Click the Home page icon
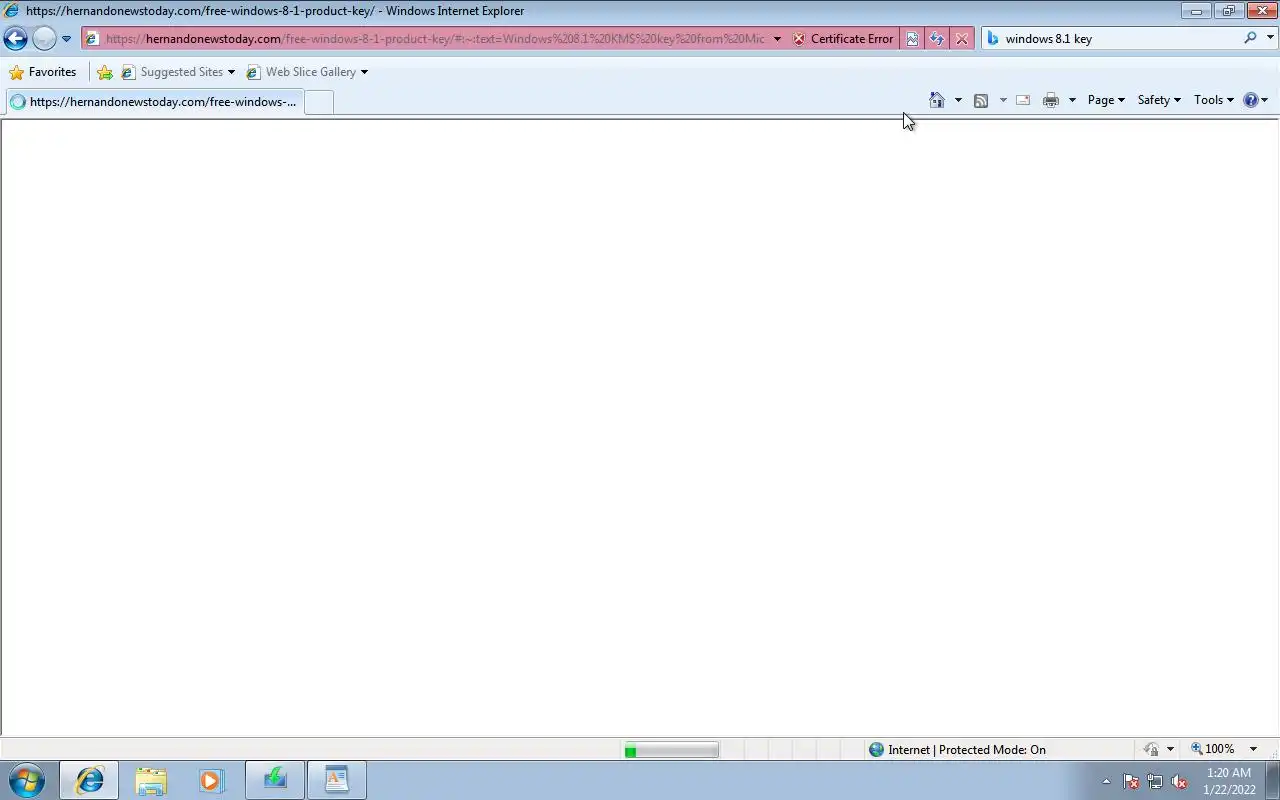1280x800 pixels. (x=937, y=100)
